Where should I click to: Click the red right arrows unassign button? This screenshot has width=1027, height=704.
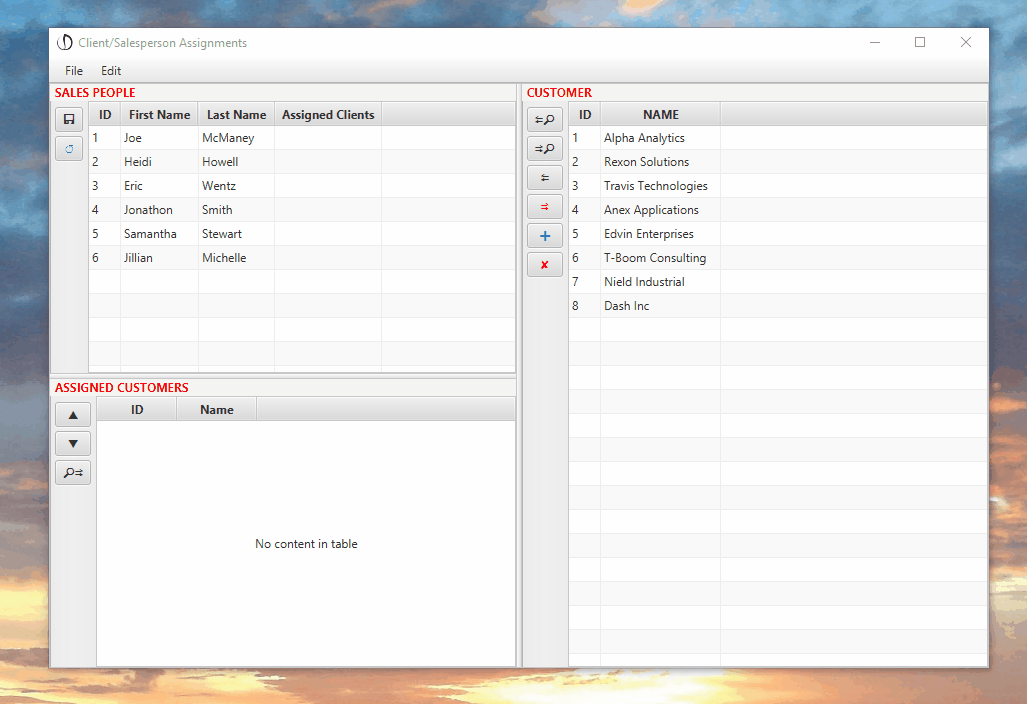click(544, 206)
